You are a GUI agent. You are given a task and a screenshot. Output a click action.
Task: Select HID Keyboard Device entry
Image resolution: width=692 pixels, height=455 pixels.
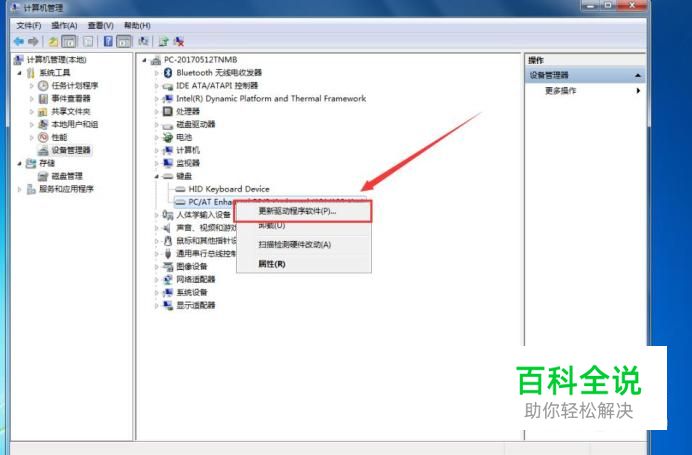[229, 189]
